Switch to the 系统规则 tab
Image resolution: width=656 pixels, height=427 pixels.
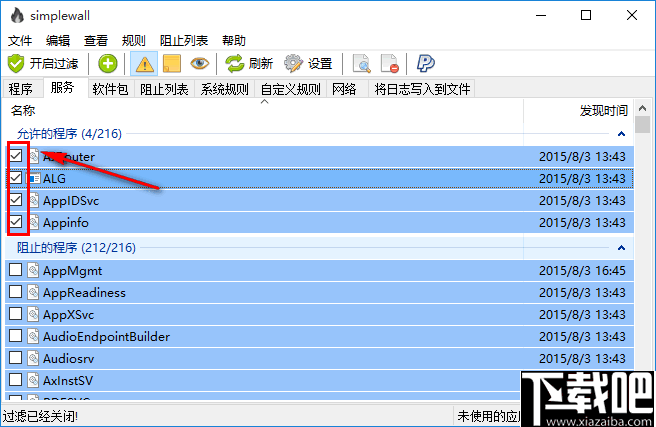[224, 89]
